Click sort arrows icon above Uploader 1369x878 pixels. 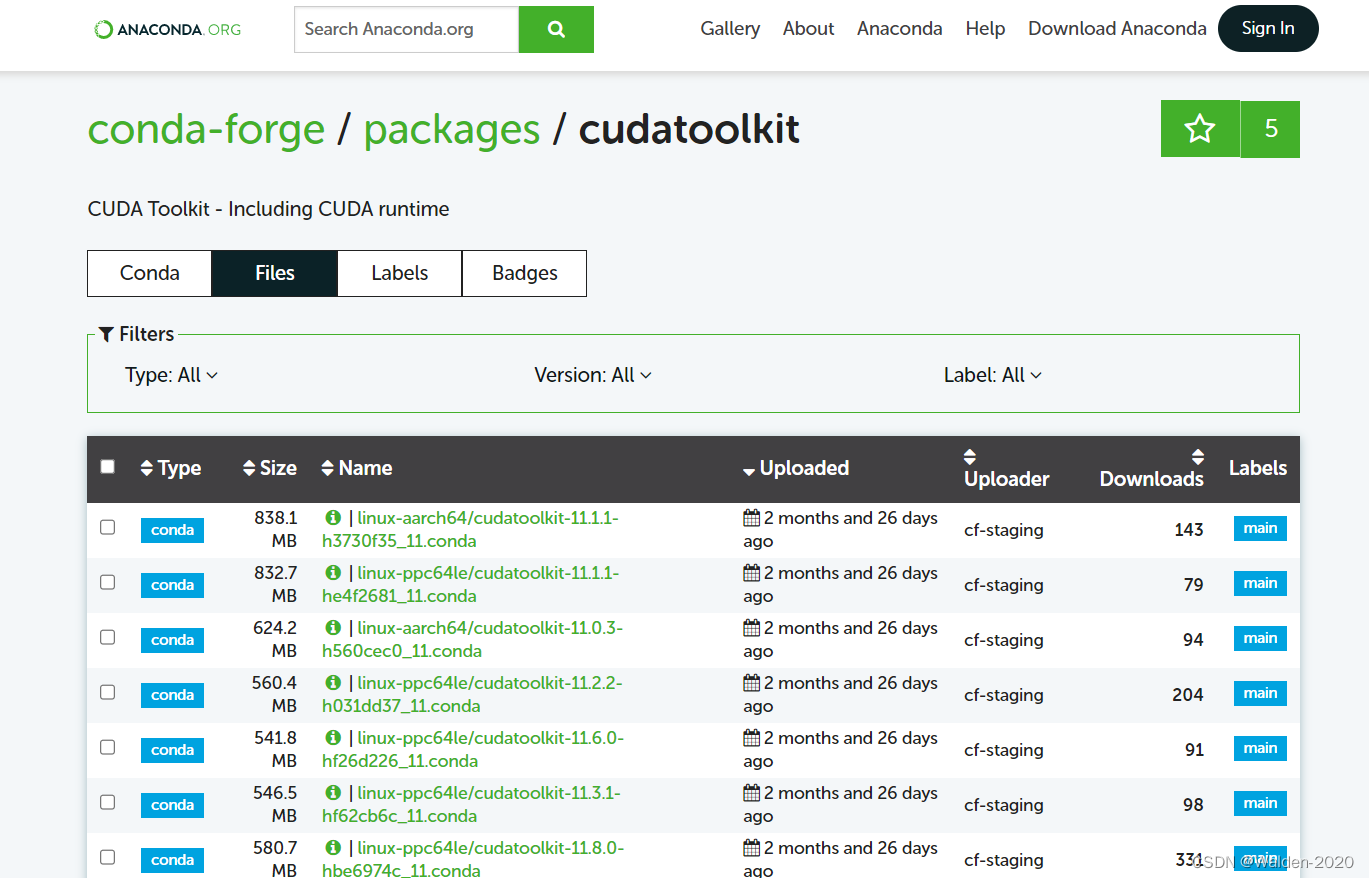tap(970, 456)
